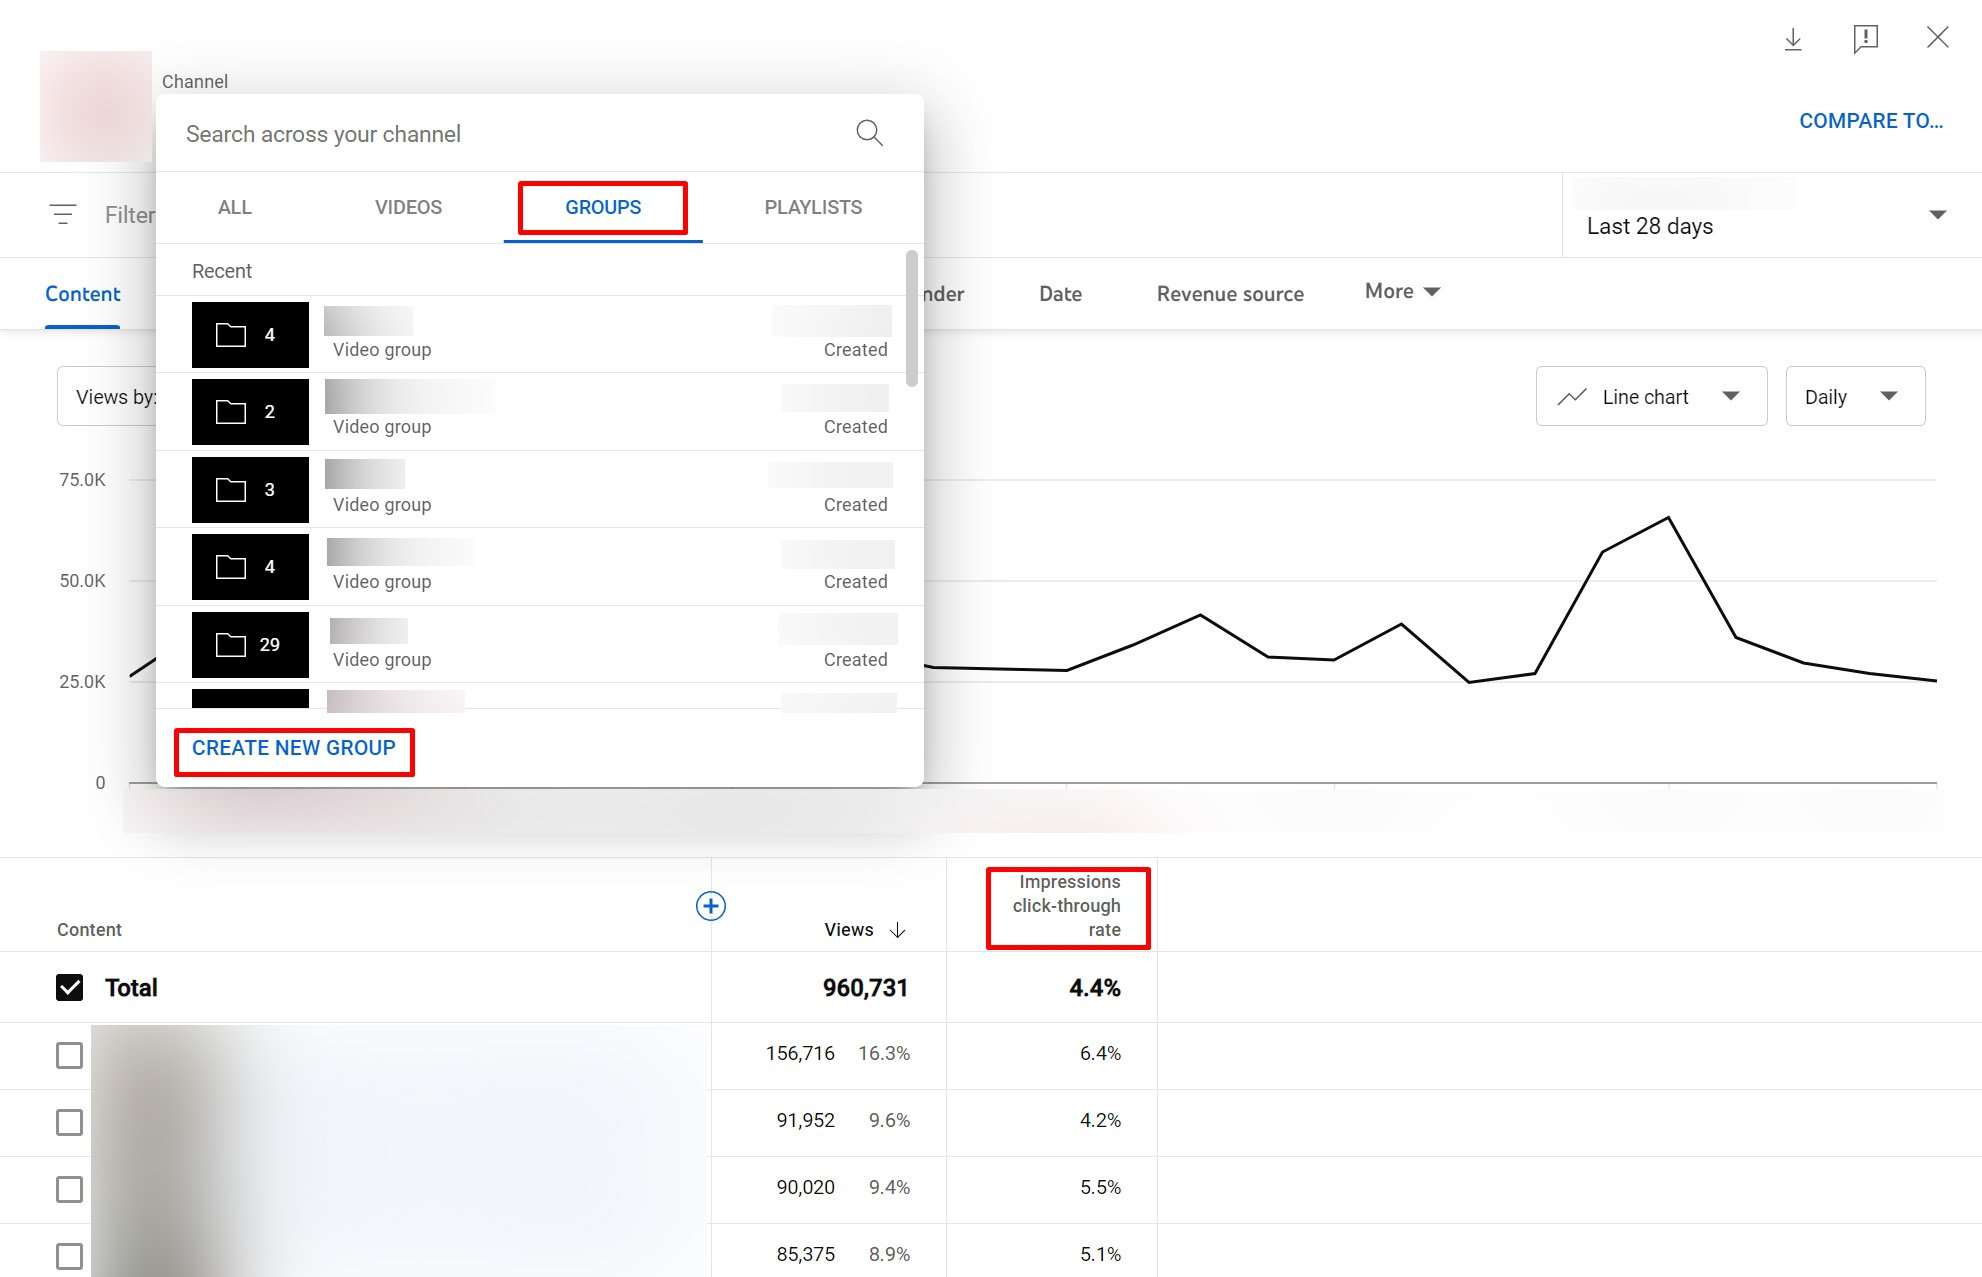Click the filter lines icon
1982x1277 pixels.
click(x=63, y=214)
